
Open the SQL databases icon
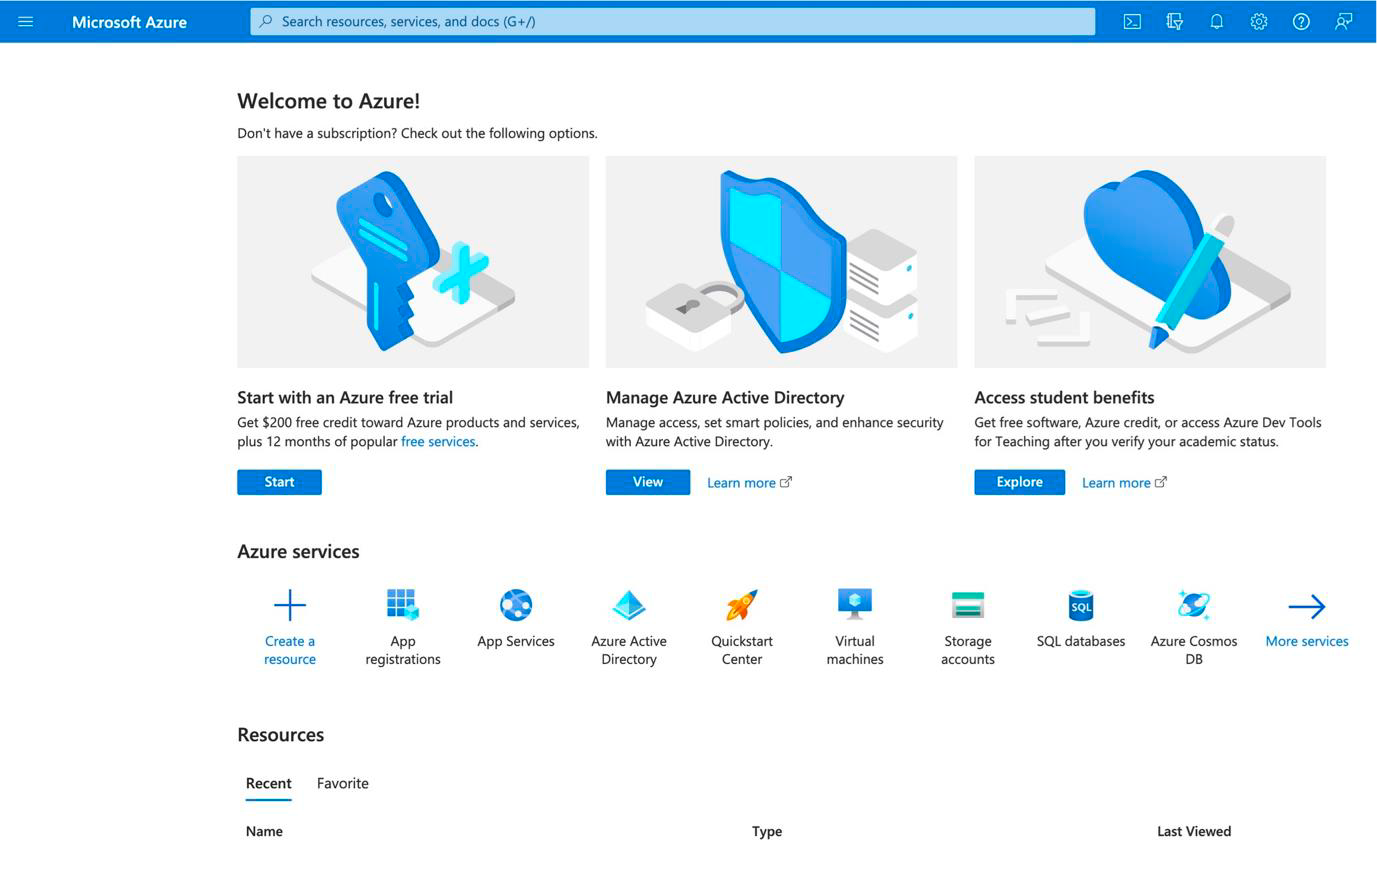tap(1081, 605)
